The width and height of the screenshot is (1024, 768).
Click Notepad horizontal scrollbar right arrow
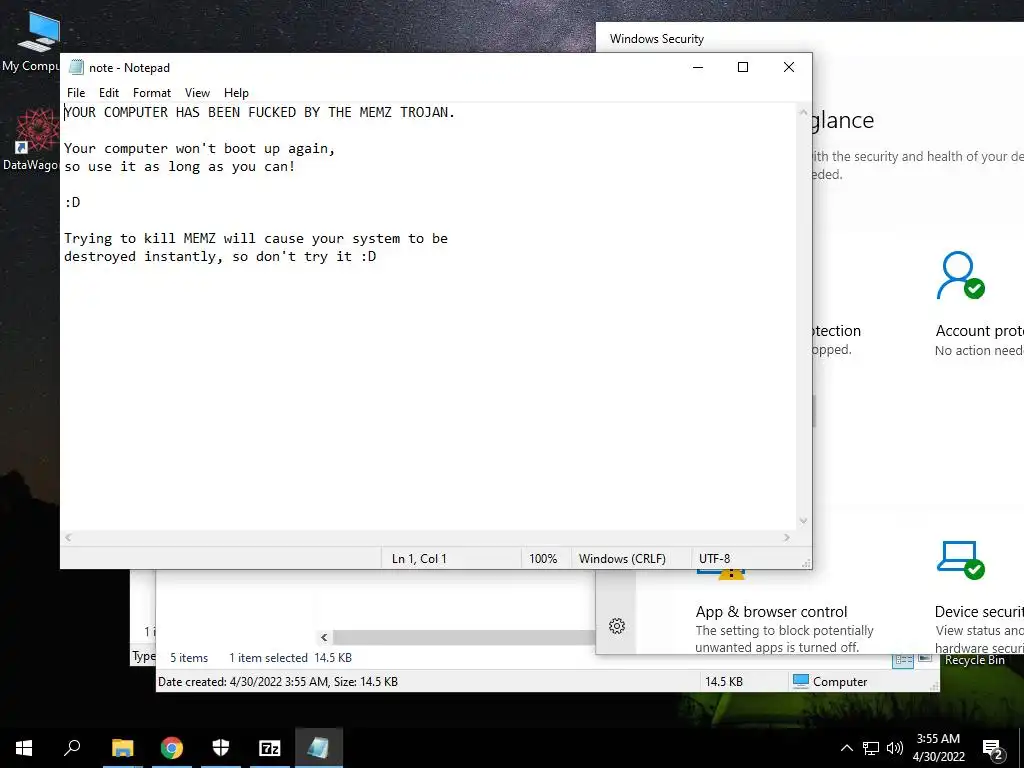coord(787,537)
